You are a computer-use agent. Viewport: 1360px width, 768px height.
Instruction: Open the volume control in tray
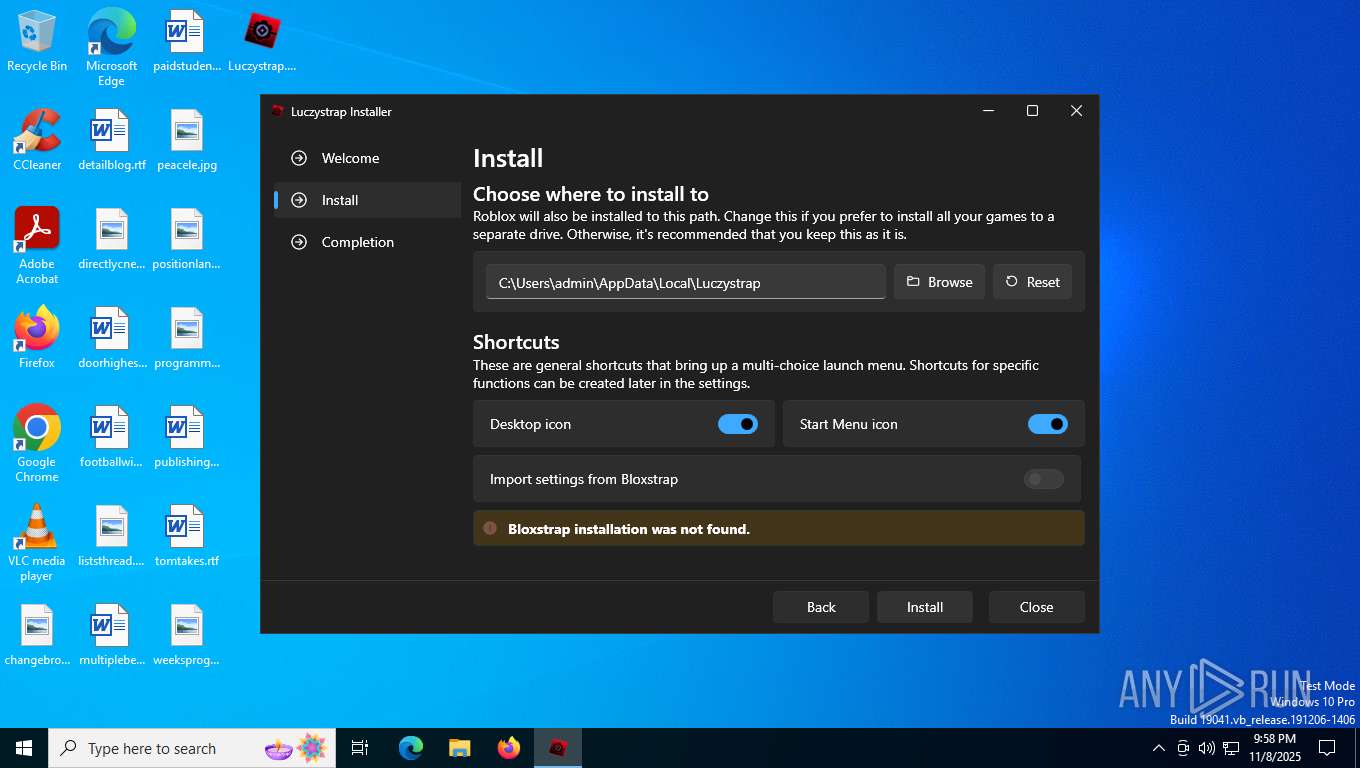pos(1207,748)
